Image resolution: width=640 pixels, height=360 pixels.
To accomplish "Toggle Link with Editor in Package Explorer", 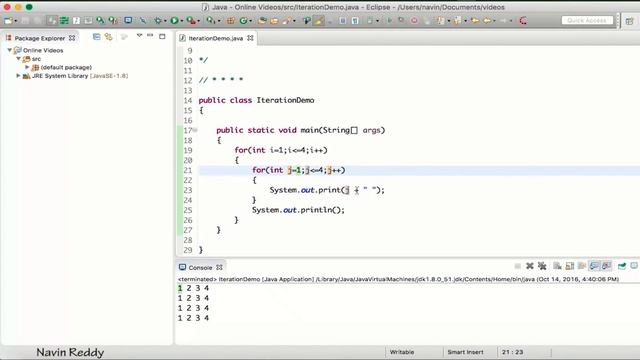I will coord(109,37).
